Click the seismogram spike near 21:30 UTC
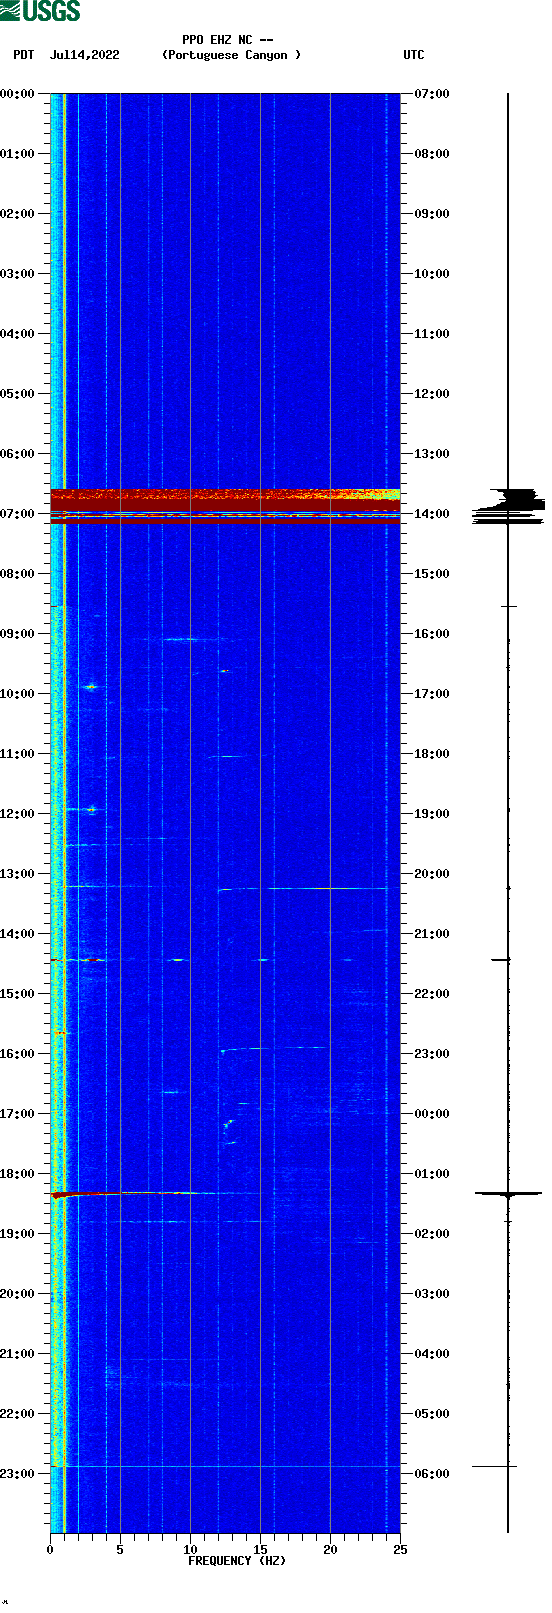552x1613 pixels. pos(501,960)
